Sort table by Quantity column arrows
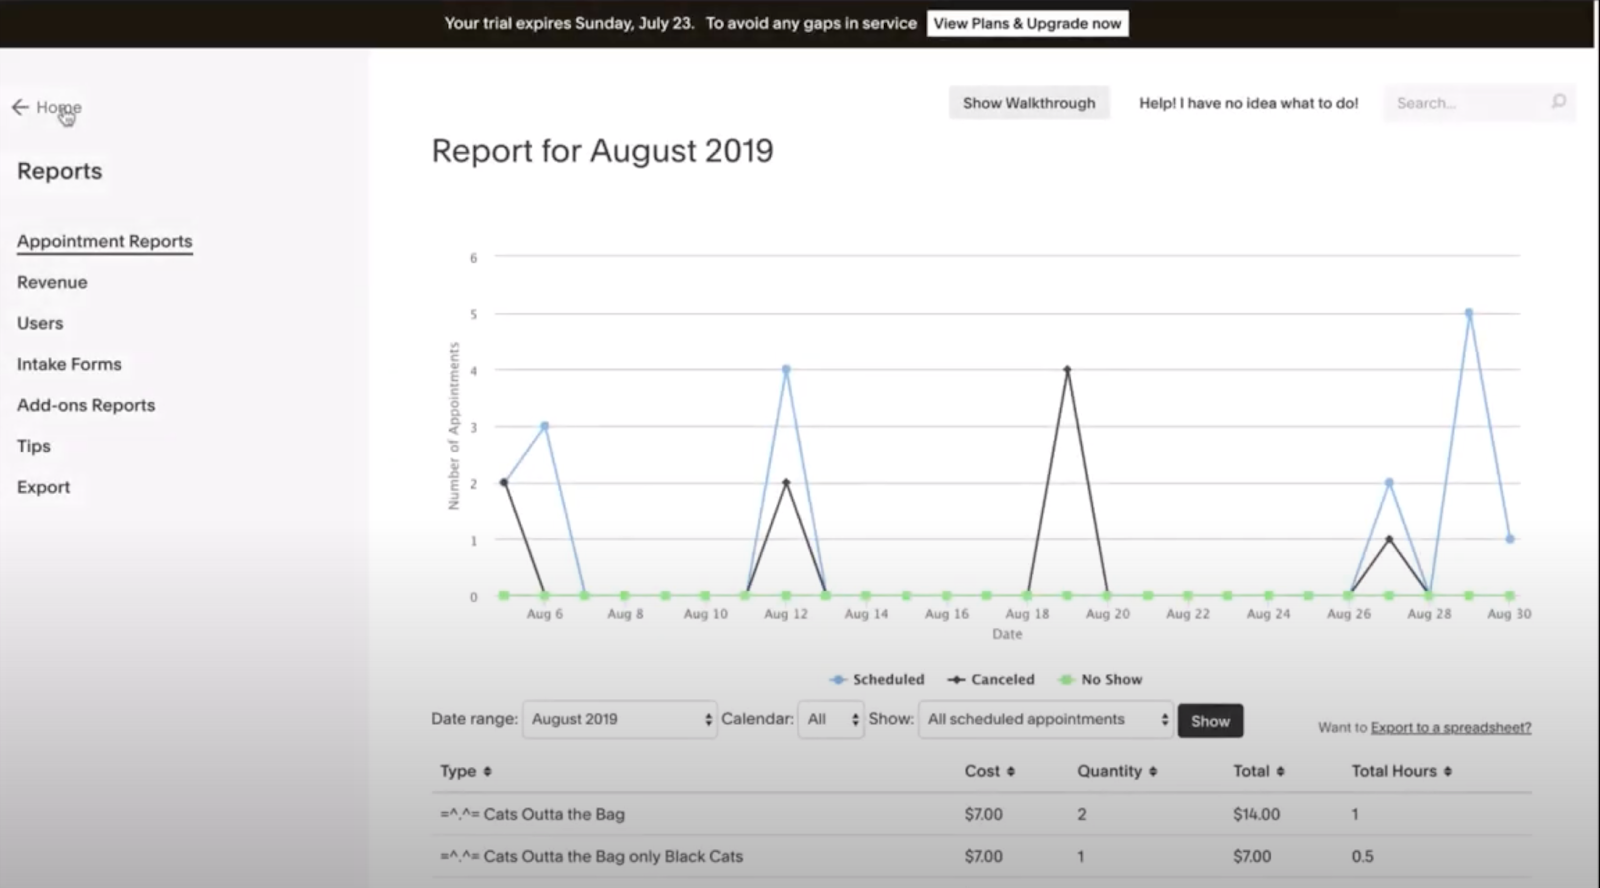This screenshot has height=888, width=1600. (1153, 772)
